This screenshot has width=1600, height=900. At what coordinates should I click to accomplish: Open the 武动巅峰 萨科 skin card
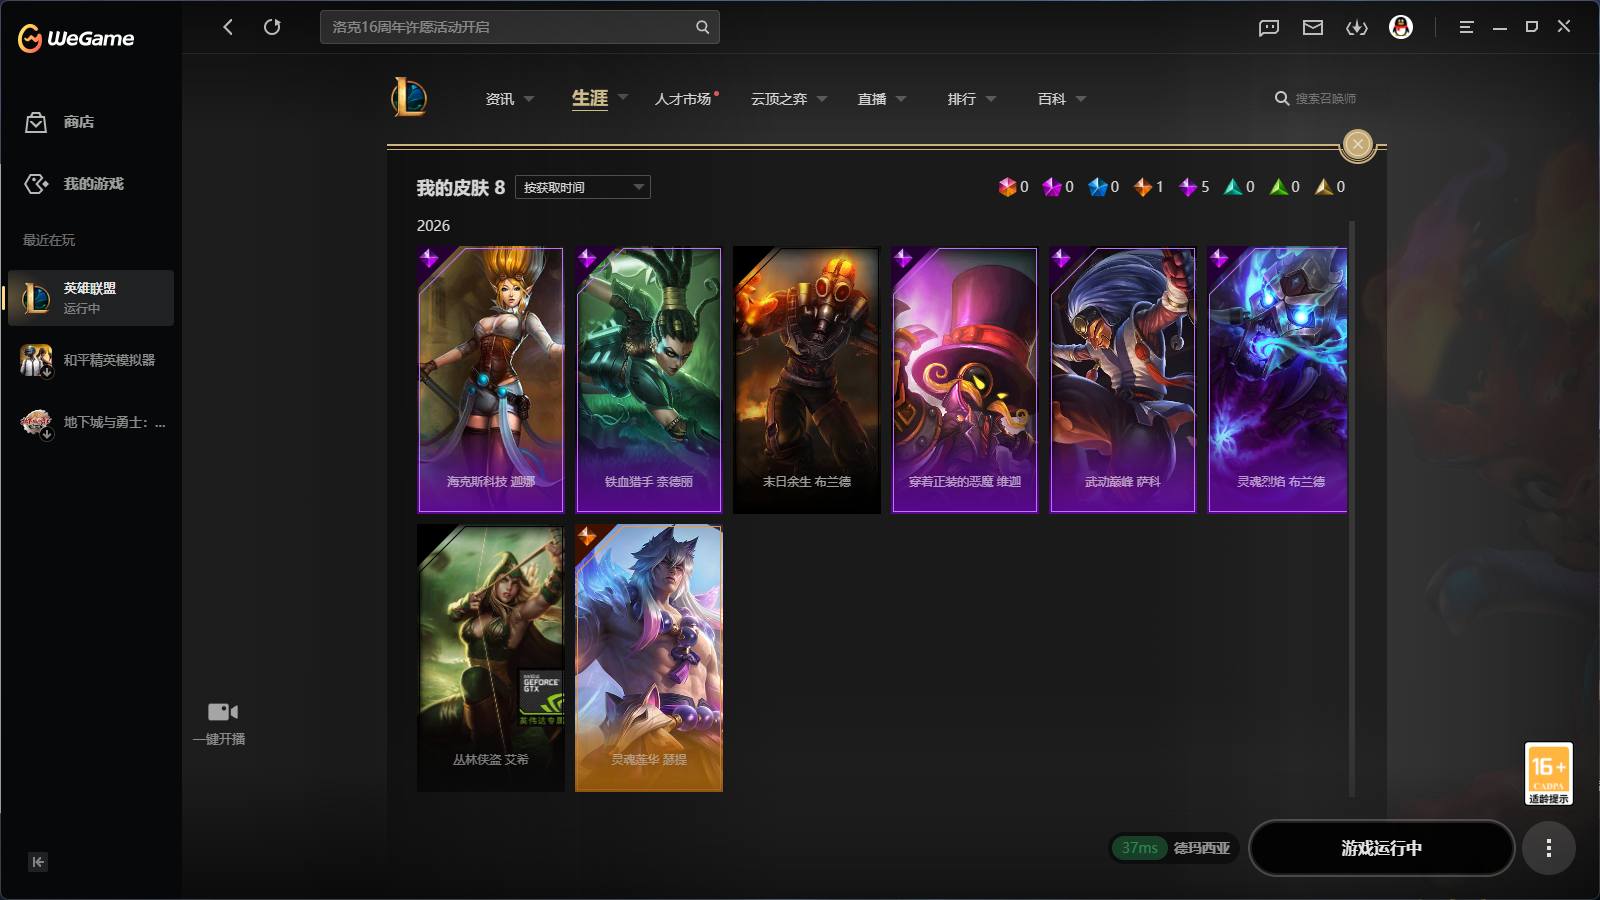tap(1123, 380)
